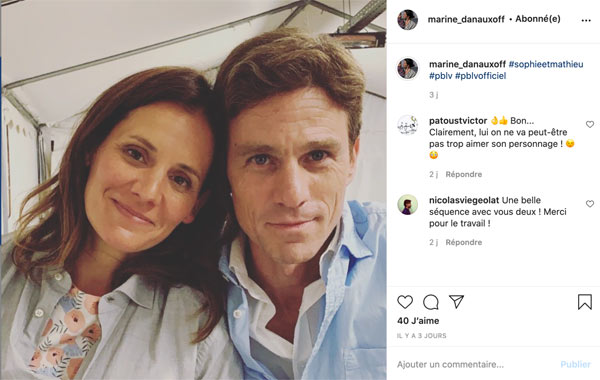Share the post via paper plane icon

click(457, 302)
